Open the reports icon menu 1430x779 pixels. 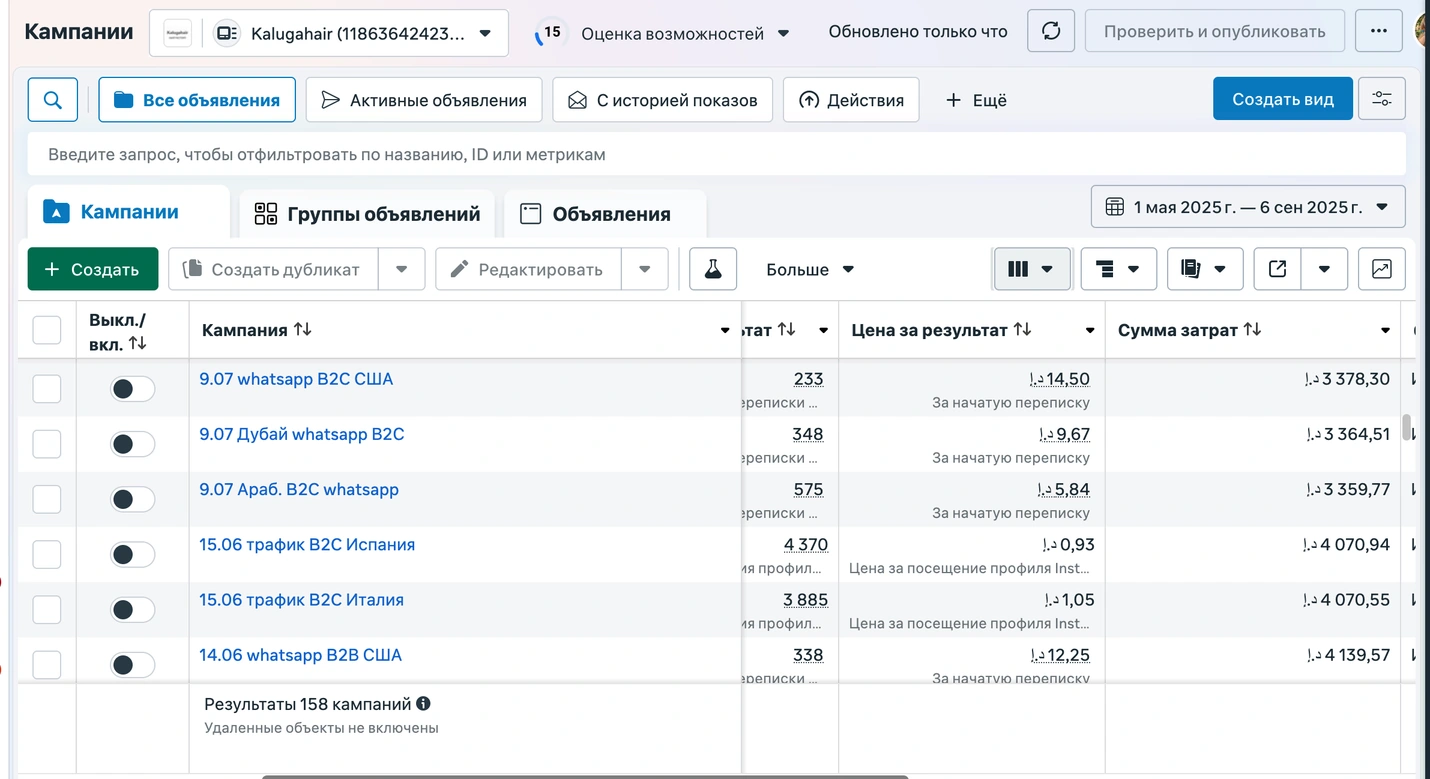click(1204, 269)
